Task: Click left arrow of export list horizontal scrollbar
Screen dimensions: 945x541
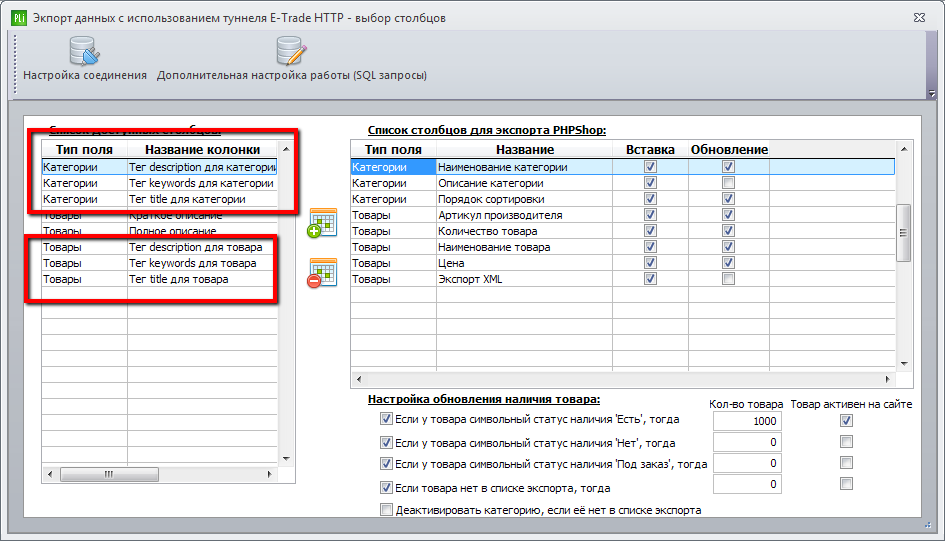Action: pyautogui.click(x=359, y=379)
